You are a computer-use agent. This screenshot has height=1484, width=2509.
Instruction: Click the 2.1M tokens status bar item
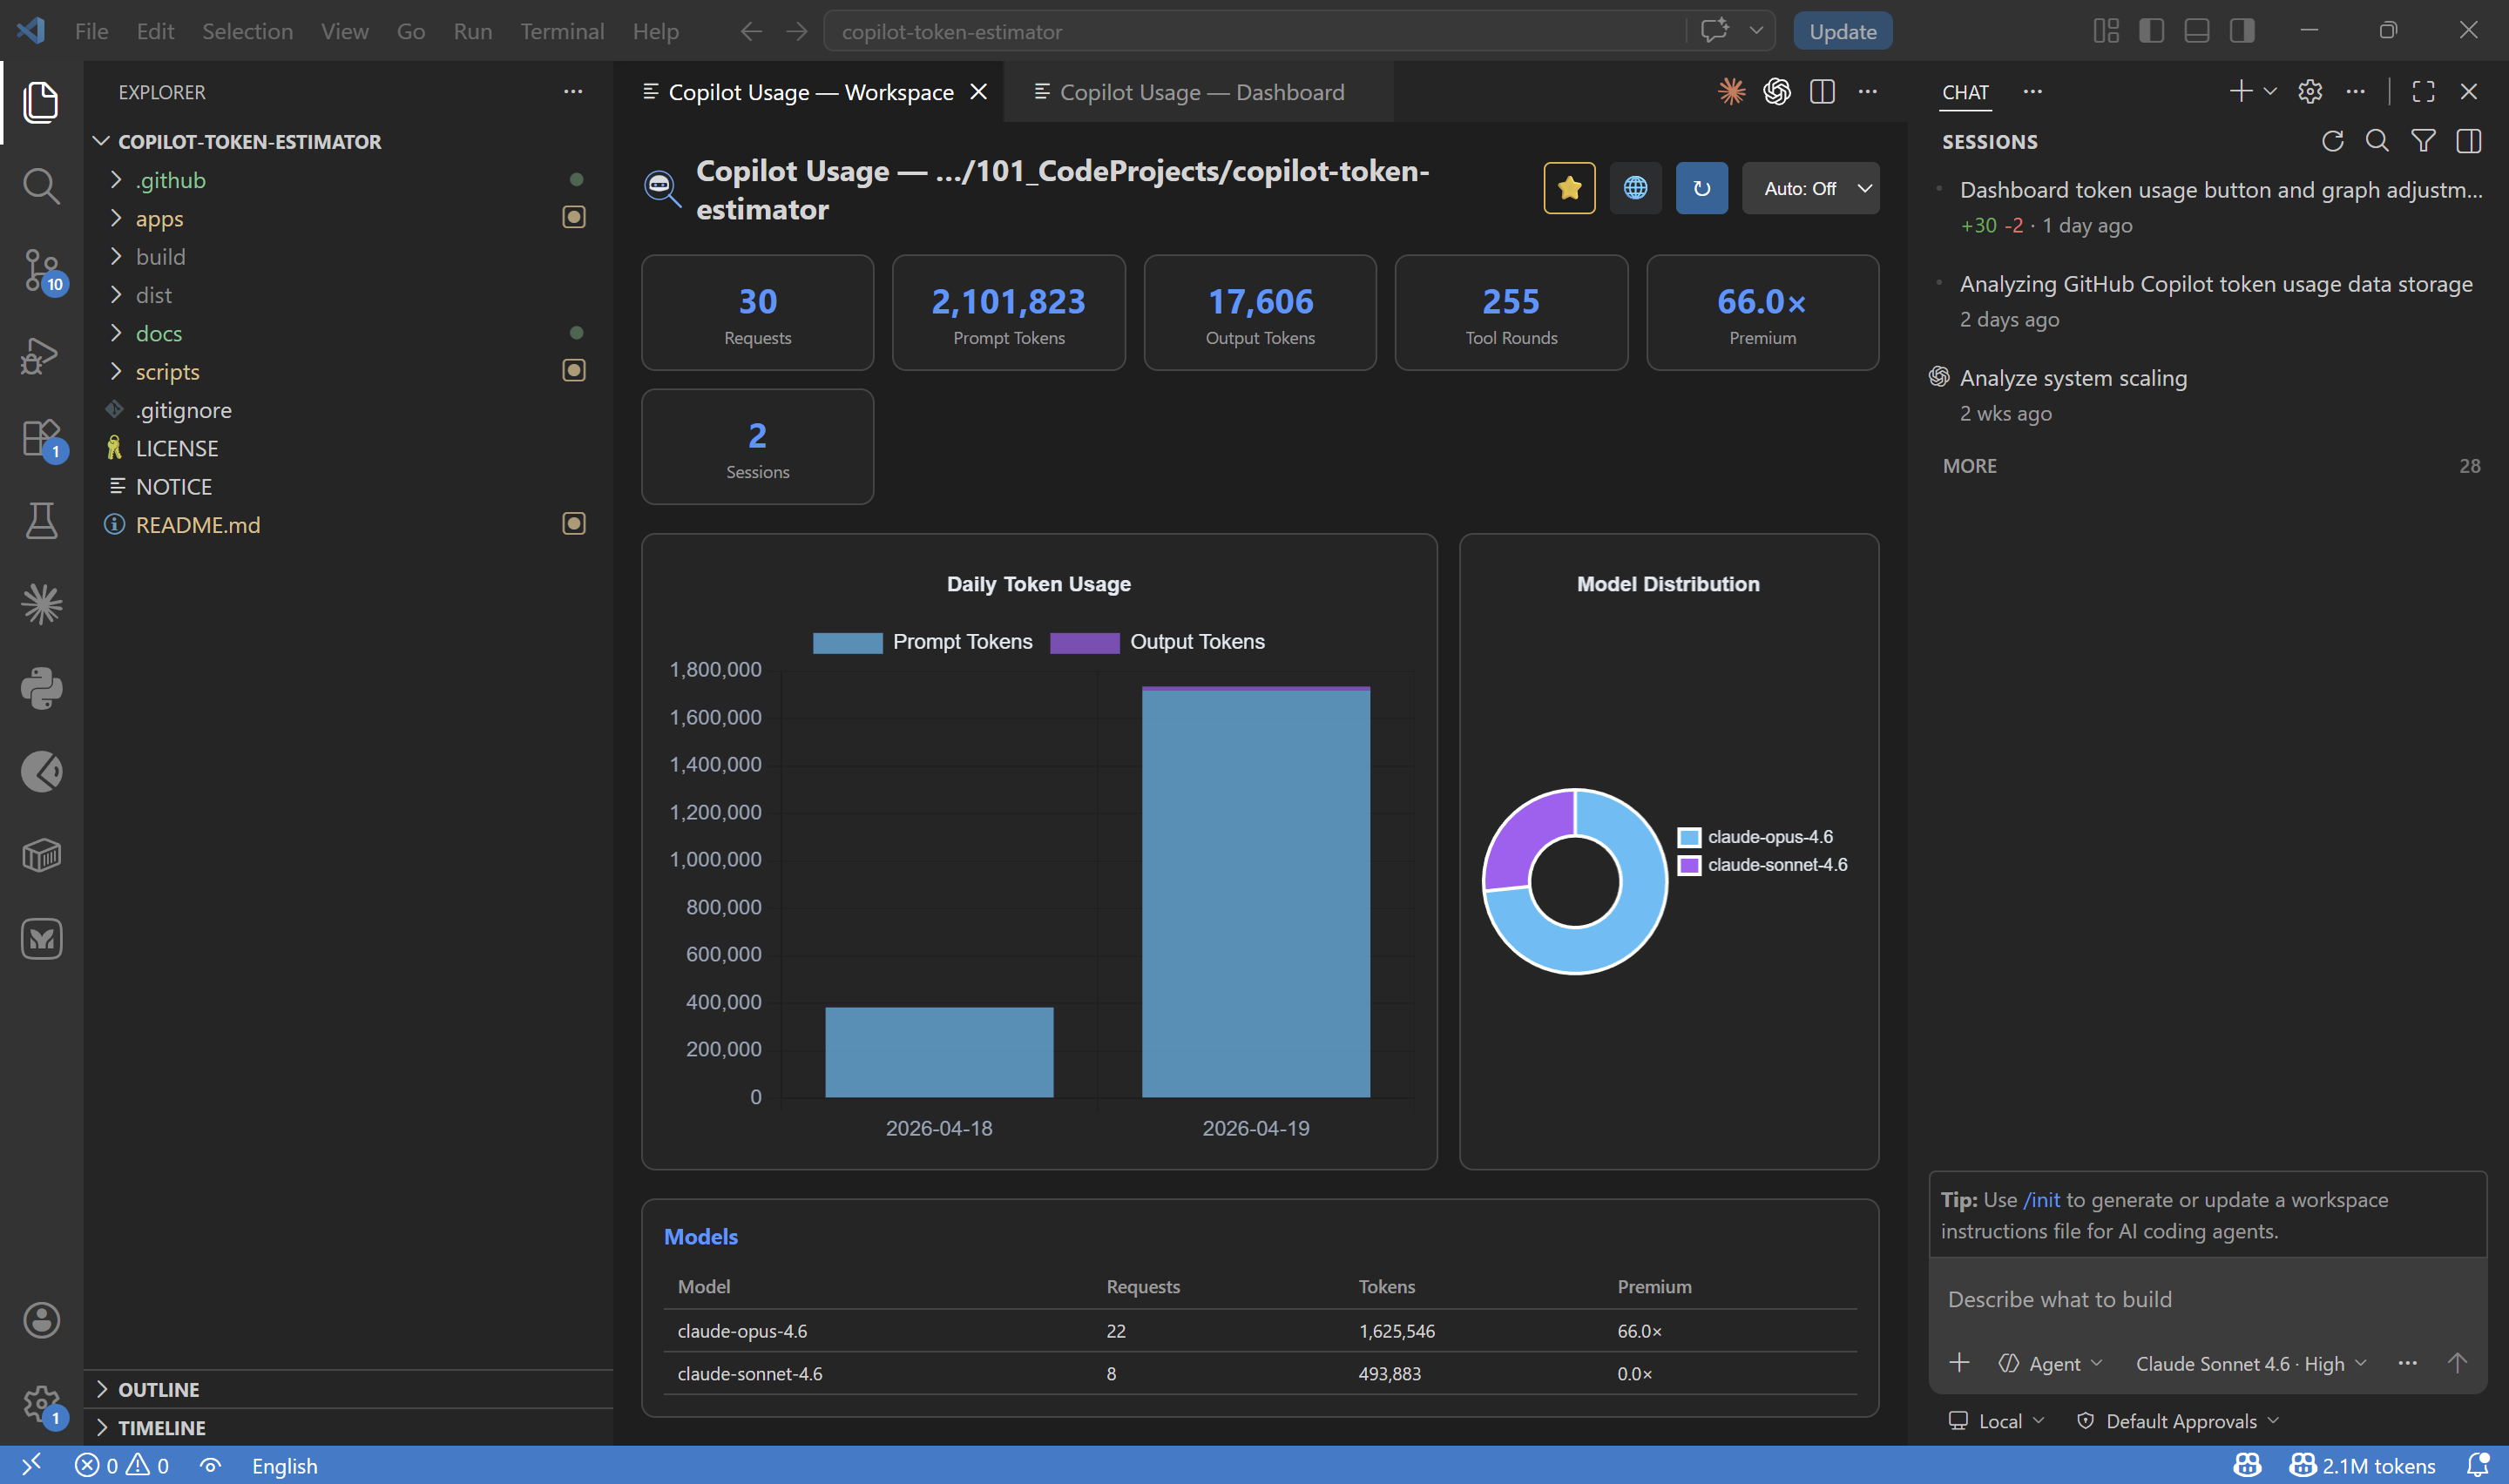(2362, 1465)
